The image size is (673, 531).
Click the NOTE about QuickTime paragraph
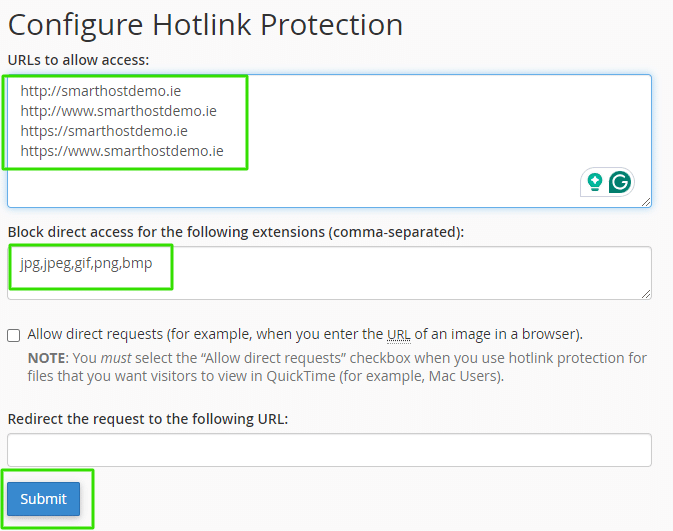point(337,367)
